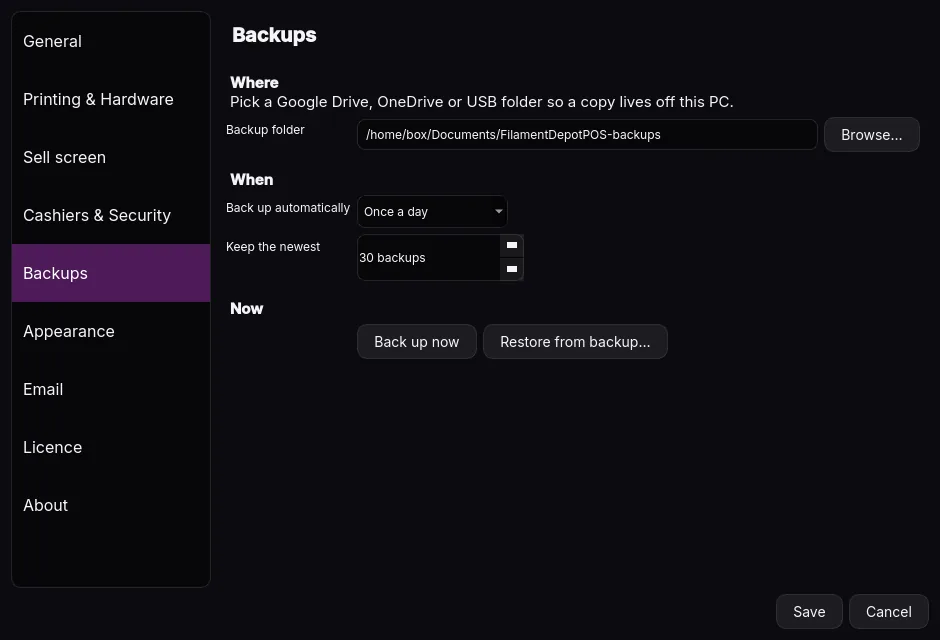
Task: Click the Where section heading
Action: (254, 83)
